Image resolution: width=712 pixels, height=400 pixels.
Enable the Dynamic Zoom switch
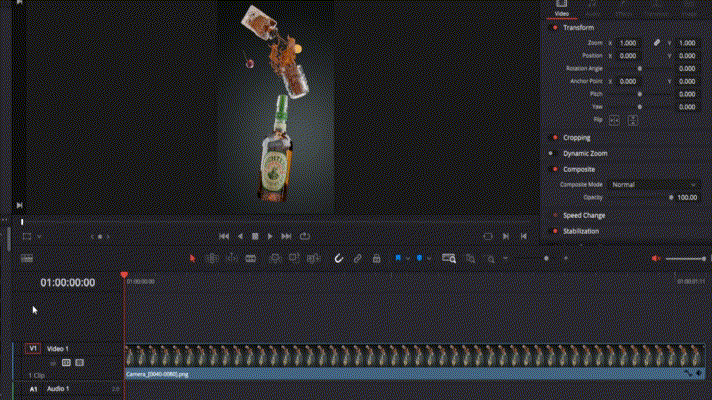click(x=554, y=153)
